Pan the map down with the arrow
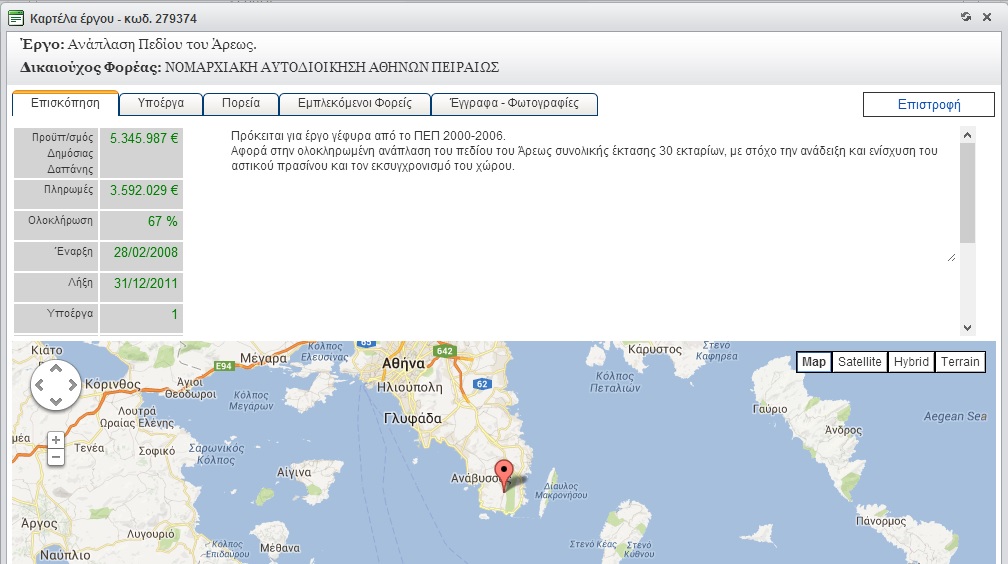The image size is (1008, 564). point(55,401)
